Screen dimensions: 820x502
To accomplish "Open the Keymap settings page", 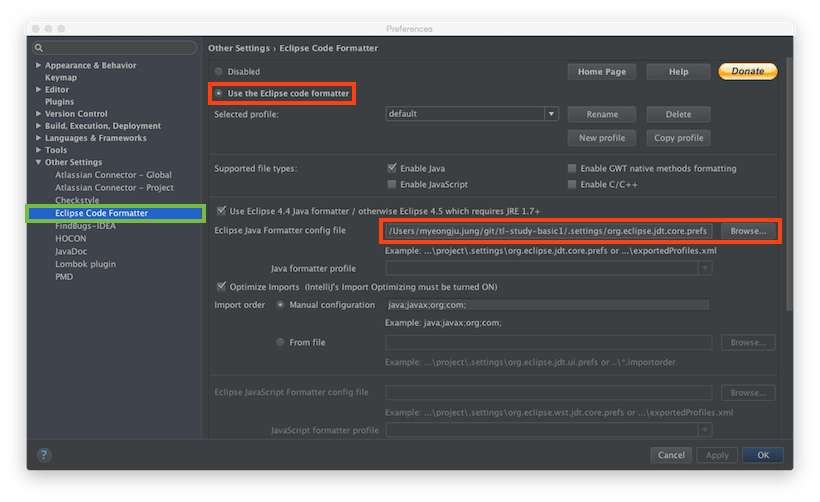I will click(61, 77).
